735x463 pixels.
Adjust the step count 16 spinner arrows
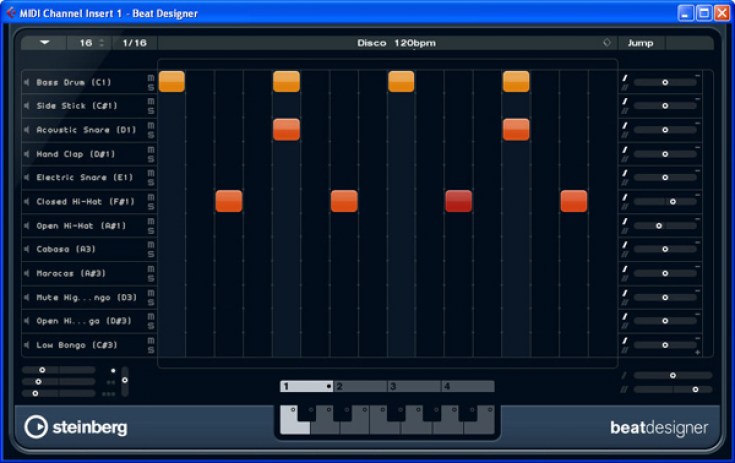(x=102, y=43)
